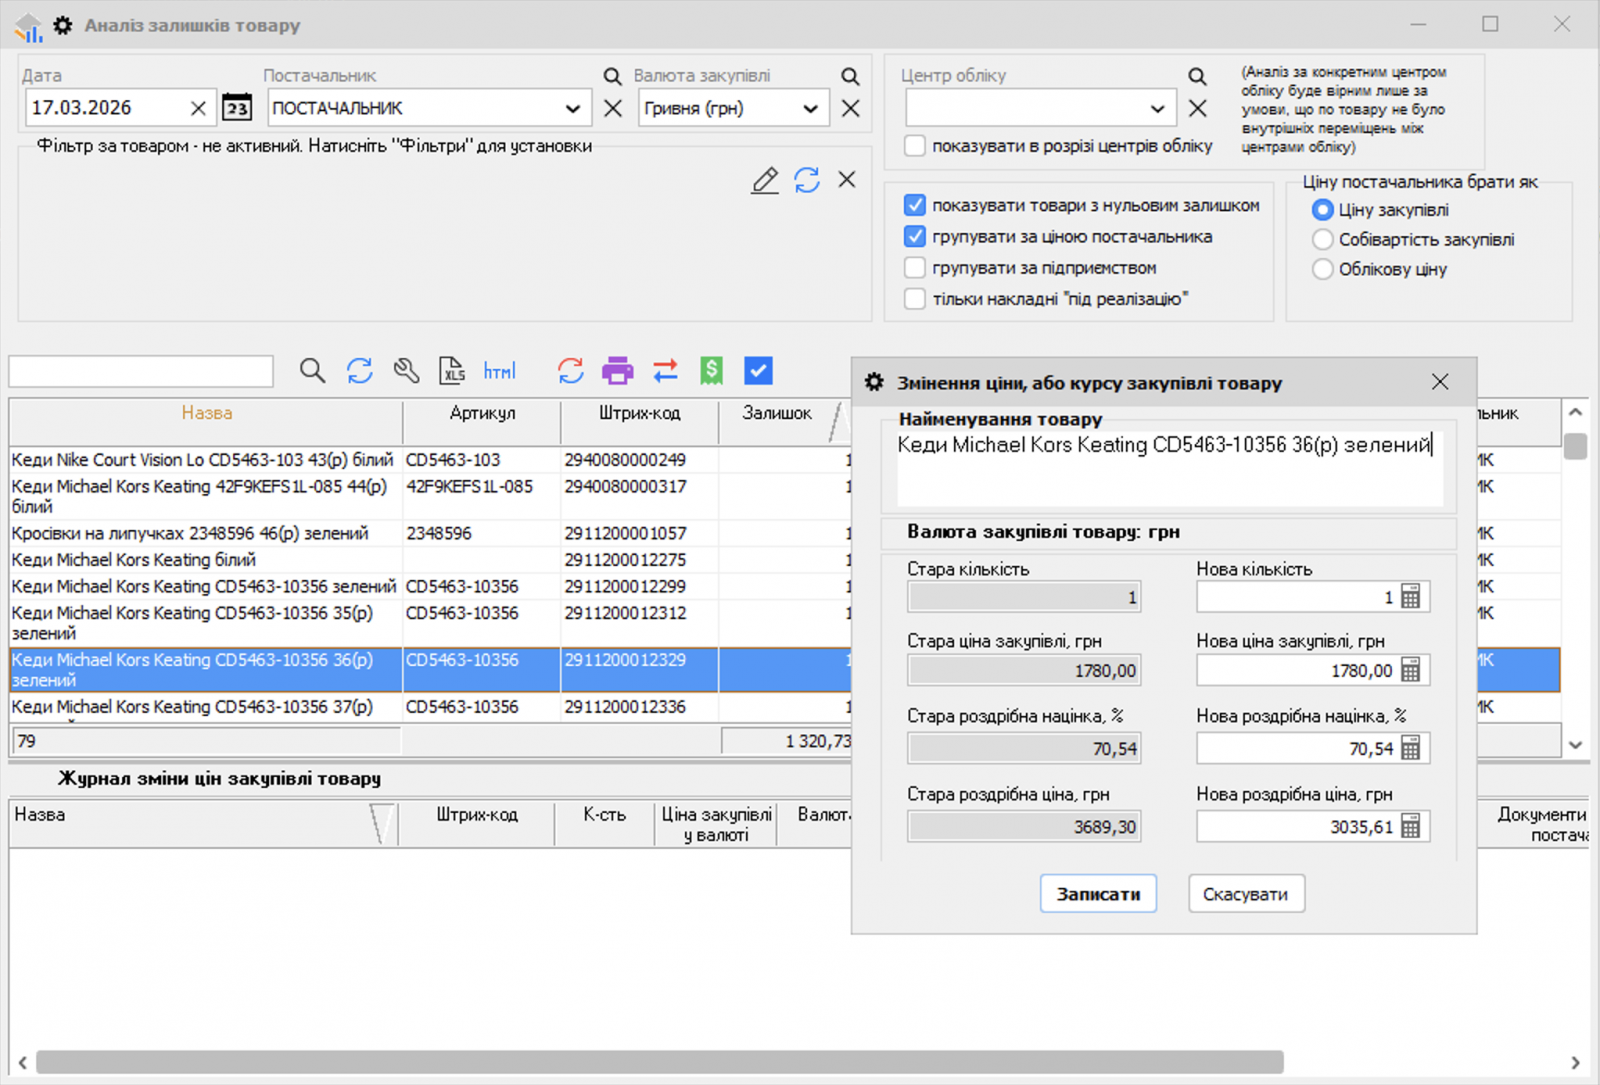Click the red-blue transfer arrows icon
The image size is (1600, 1085).
click(665, 370)
